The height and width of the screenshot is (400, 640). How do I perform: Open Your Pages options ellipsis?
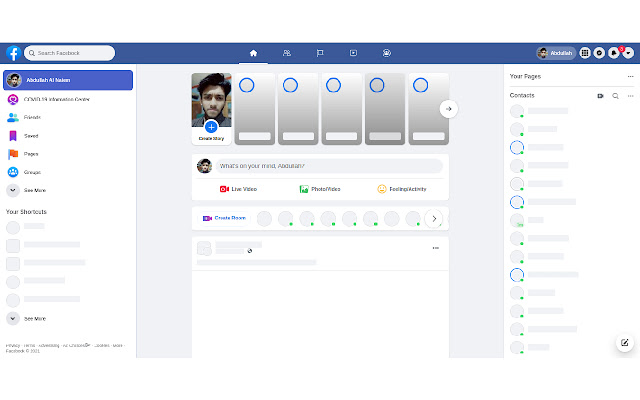[631, 76]
